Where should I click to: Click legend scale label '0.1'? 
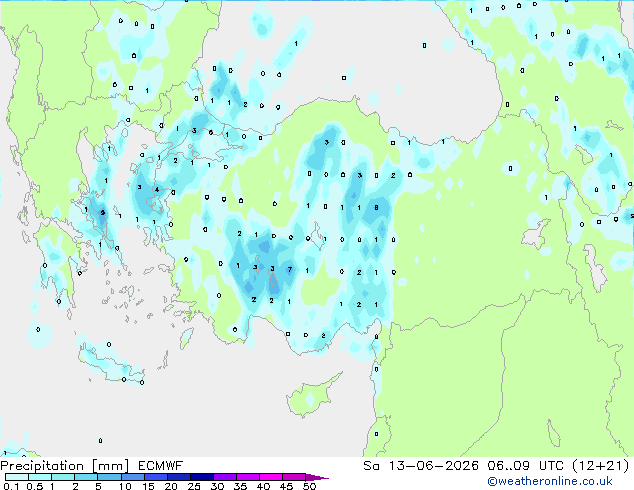coord(12,486)
